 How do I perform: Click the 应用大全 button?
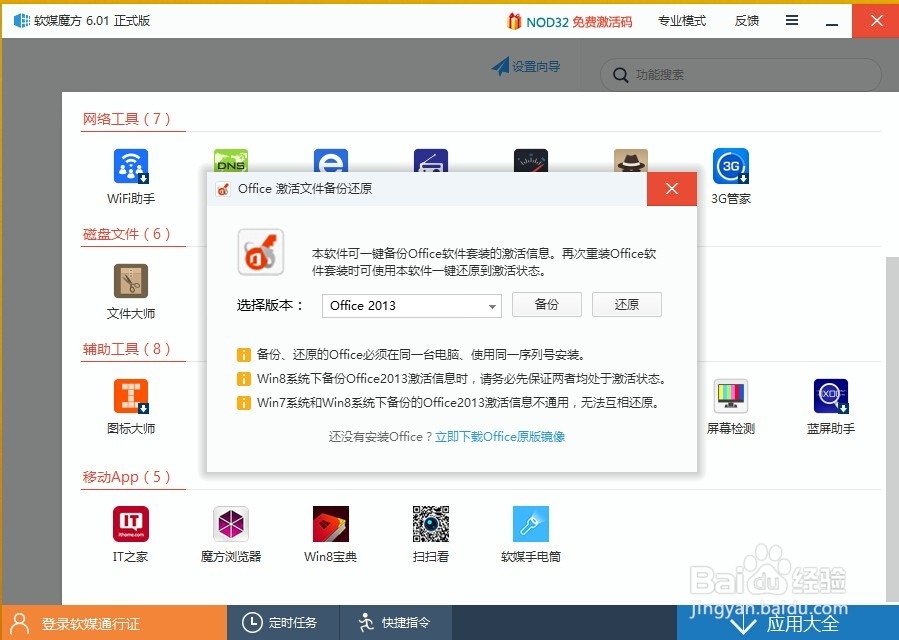pyautogui.click(x=788, y=623)
